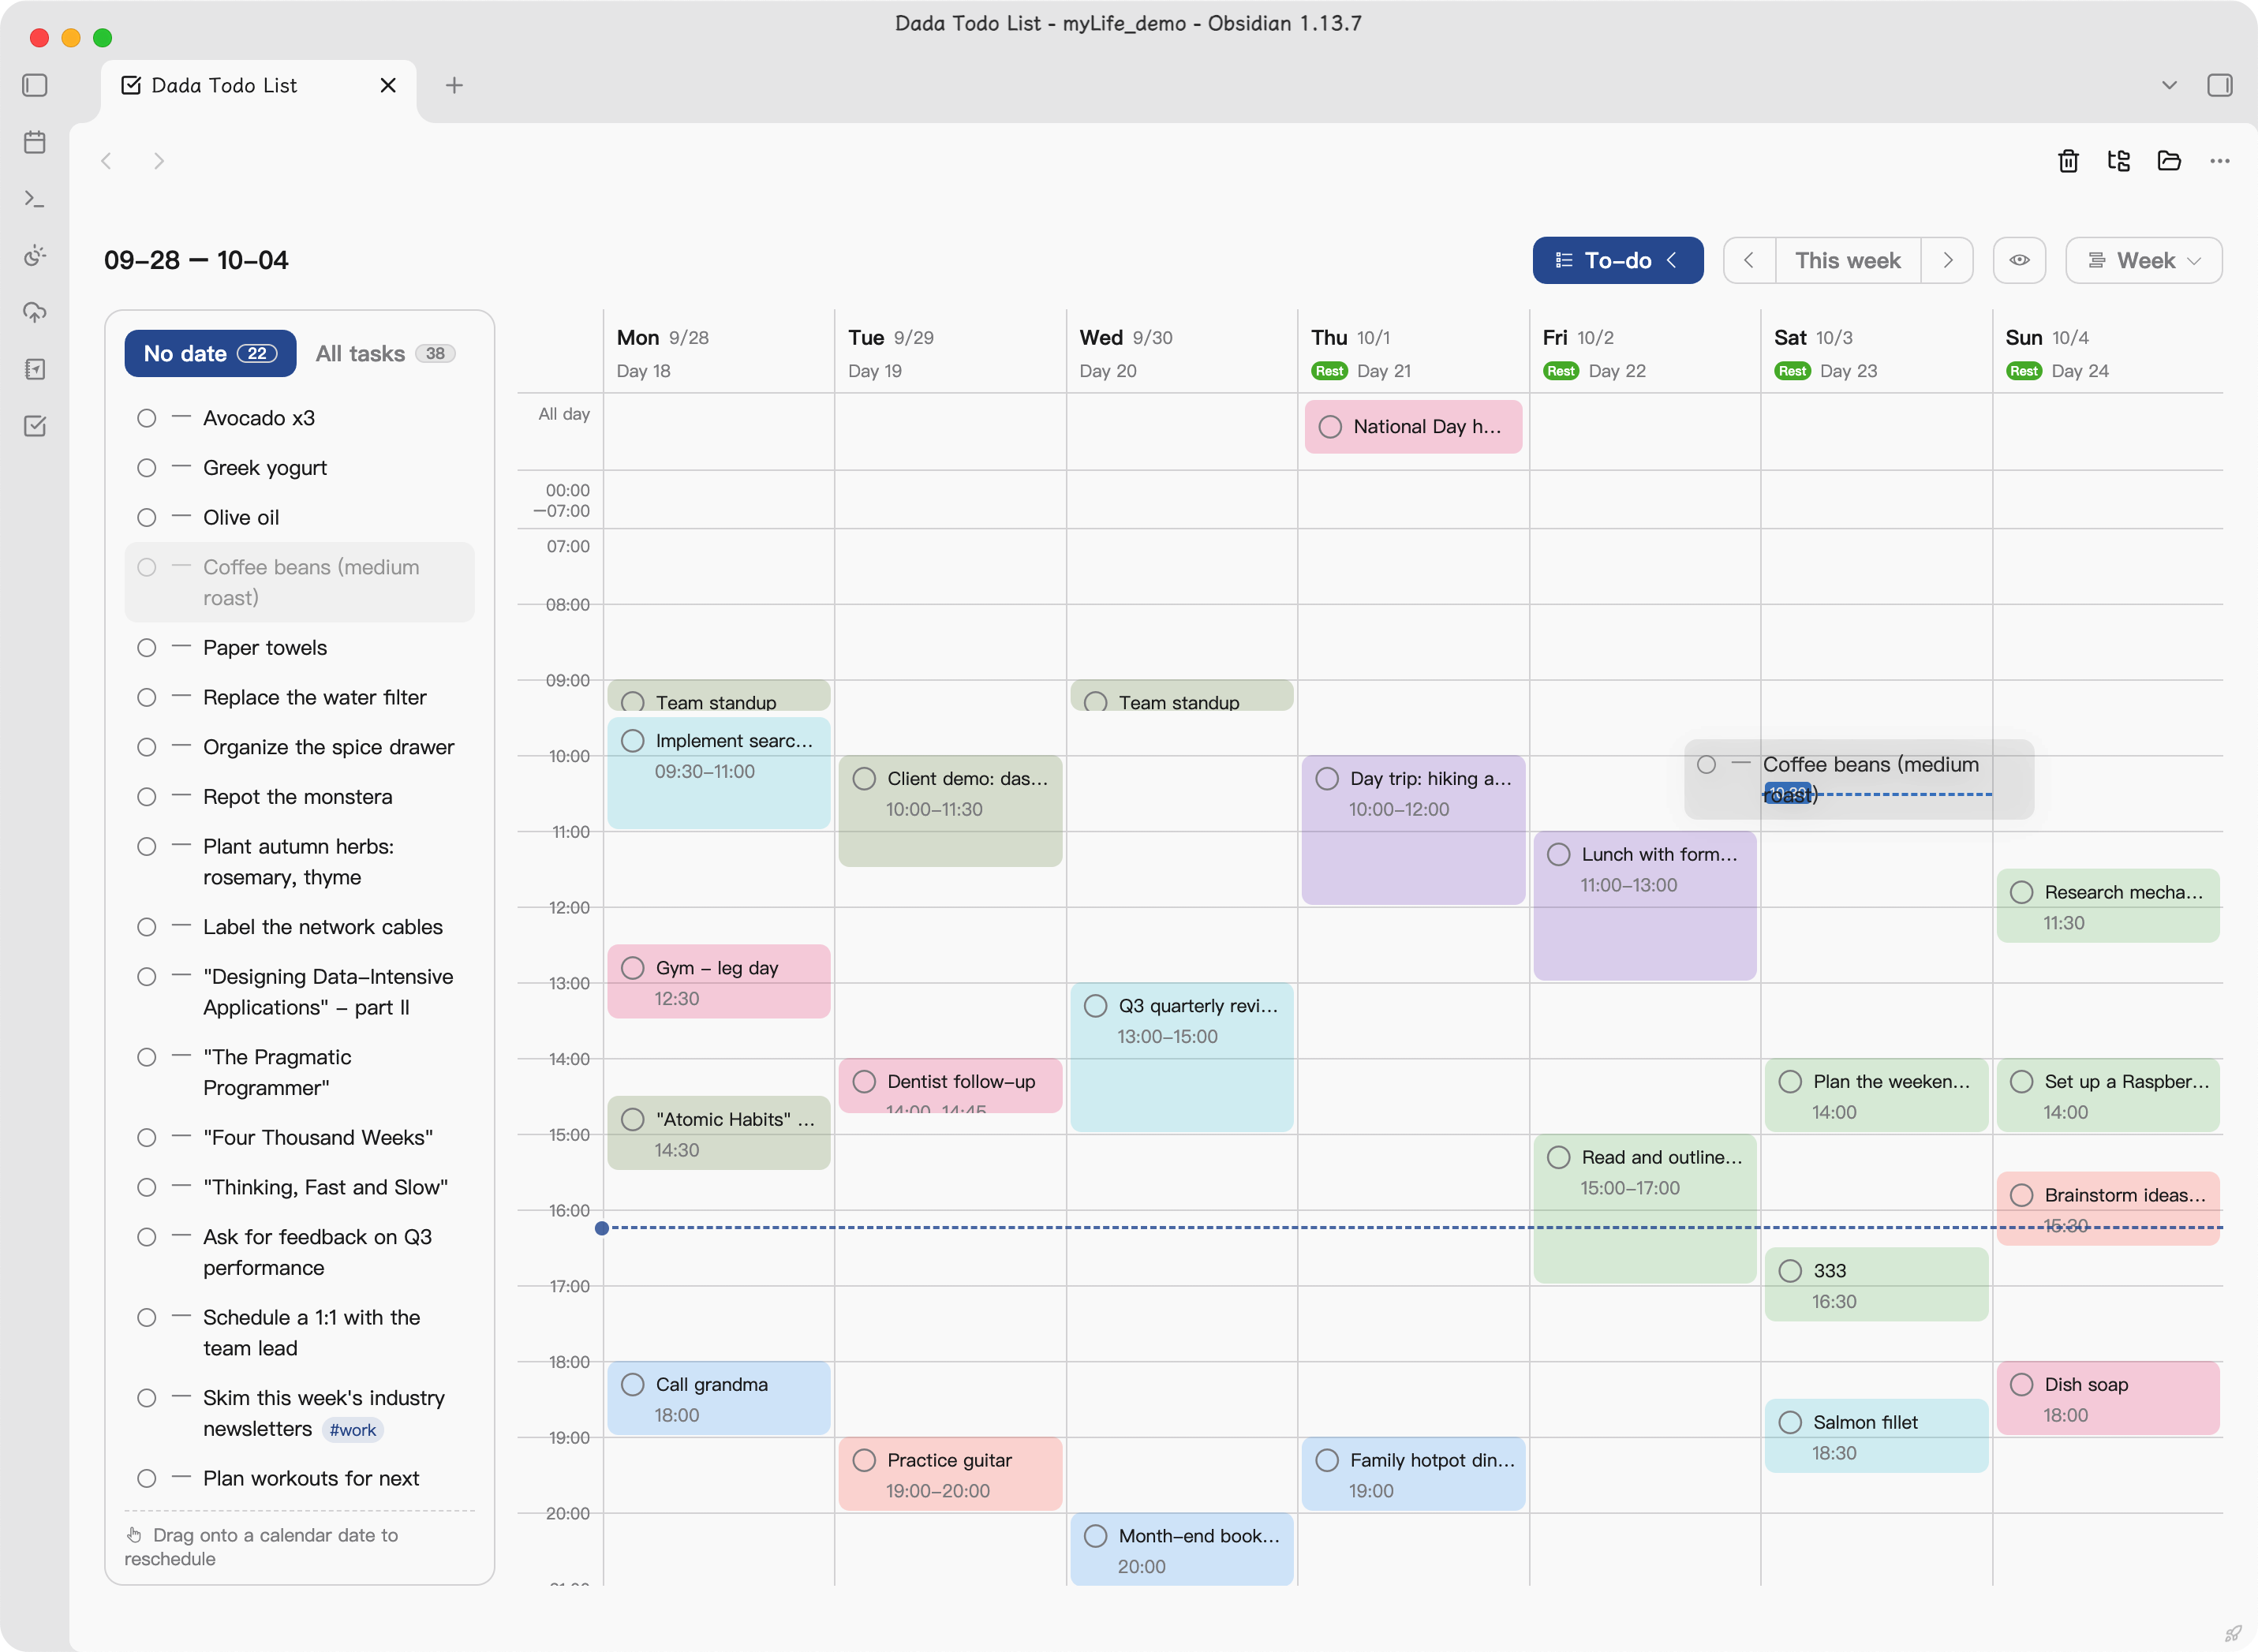The height and width of the screenshot is (1652, 2258).
Task: Navigate forward with the right arrow
Action: click(158, 161)
